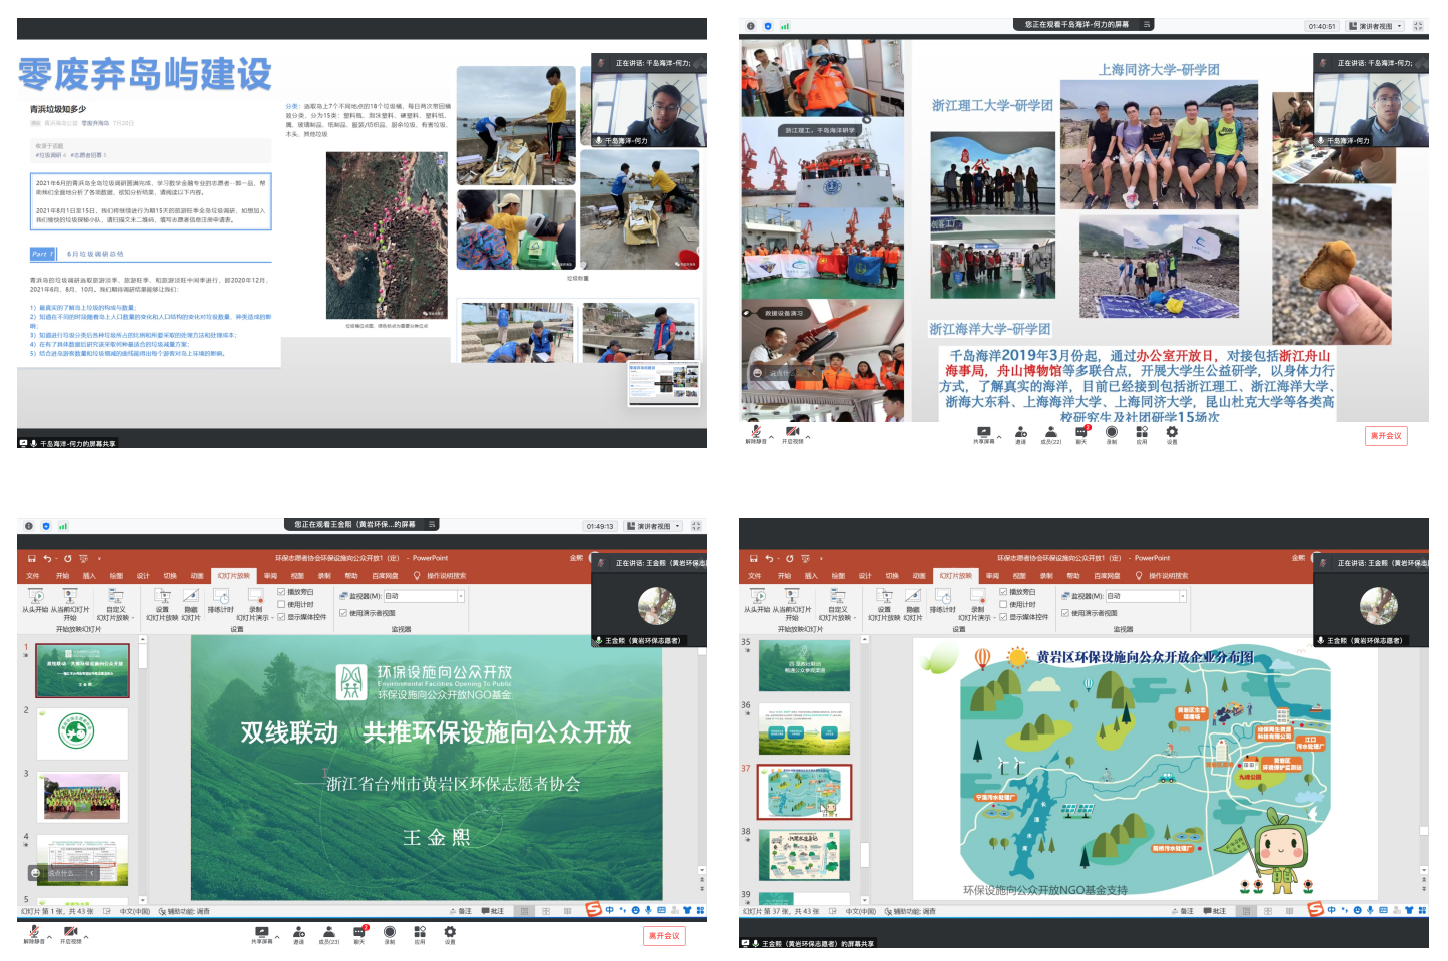Click 共享屏幕 icon in the 01:49:13 meeting window
The height and width of the screenshot is (961, 1448).
pyautogui.click(x=262, y=931)
